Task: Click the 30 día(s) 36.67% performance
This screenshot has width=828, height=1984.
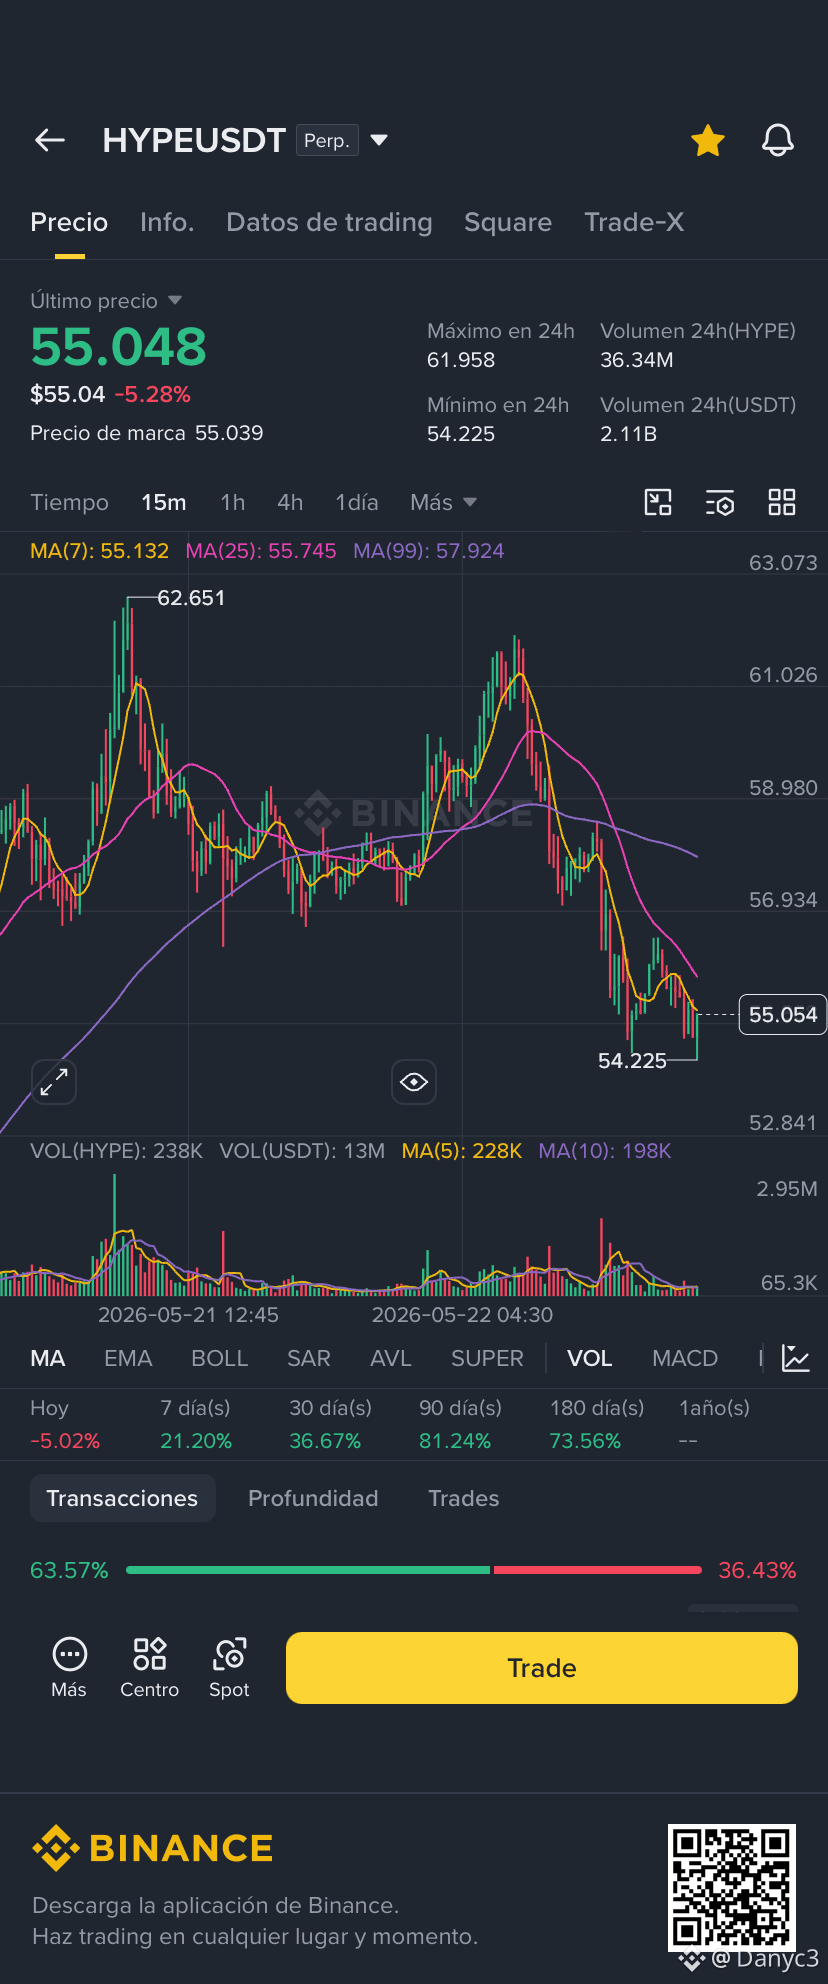Action: 330,1424
